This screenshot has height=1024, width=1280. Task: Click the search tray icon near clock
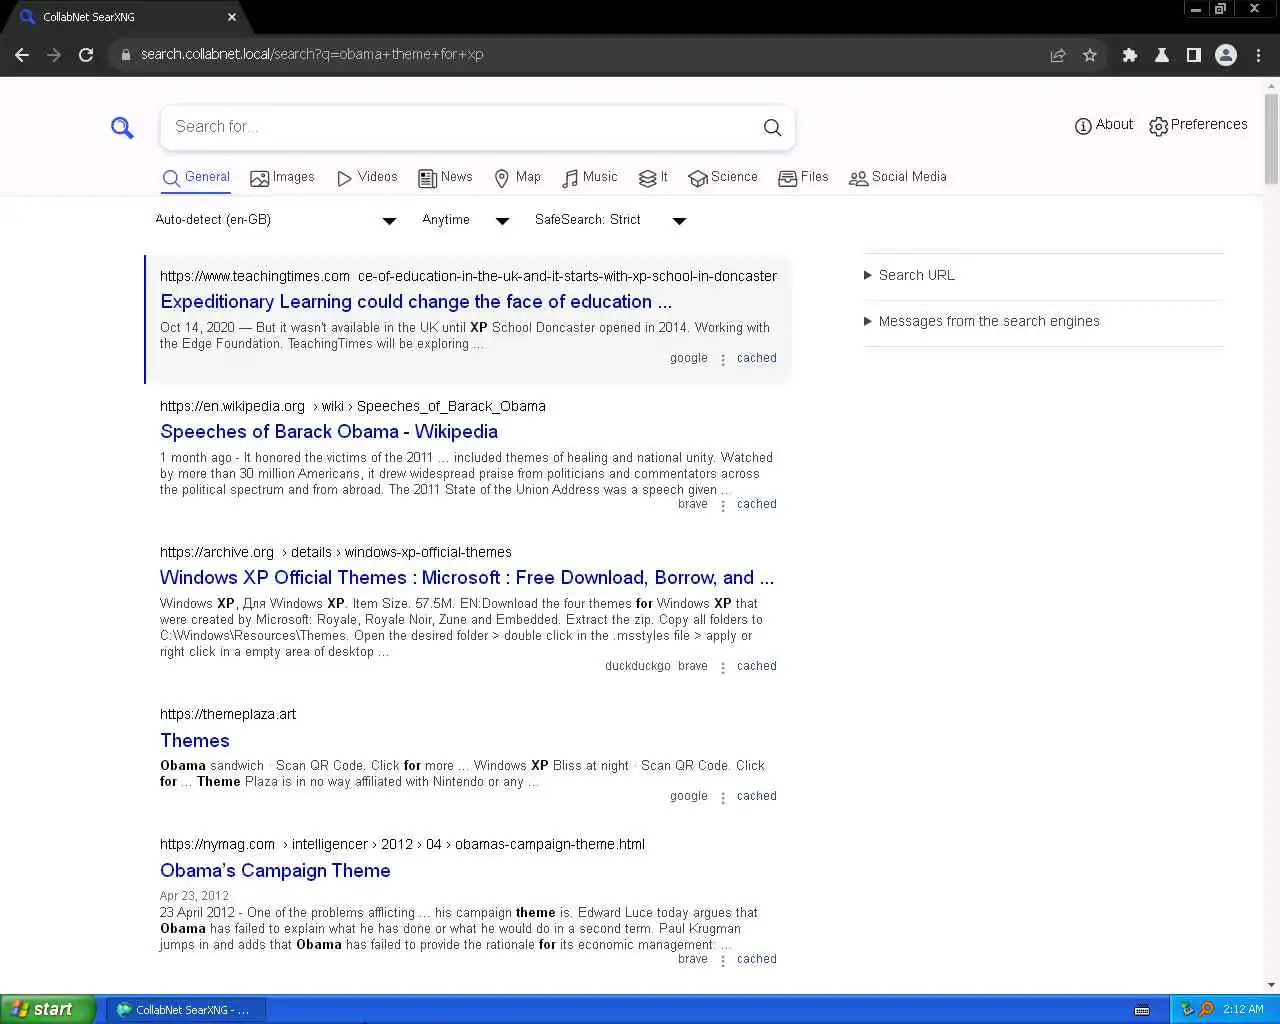pyautogui.click(x=1206, y=1009)
